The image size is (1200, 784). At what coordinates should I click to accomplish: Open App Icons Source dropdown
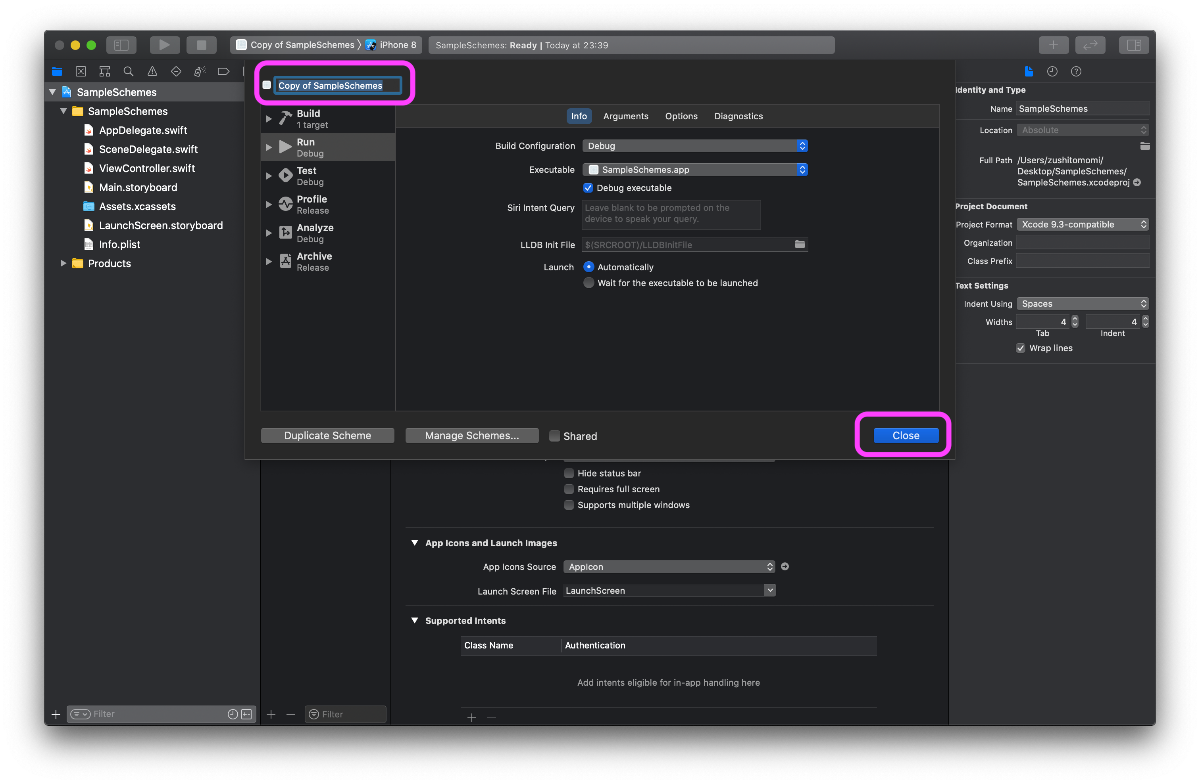670,567
